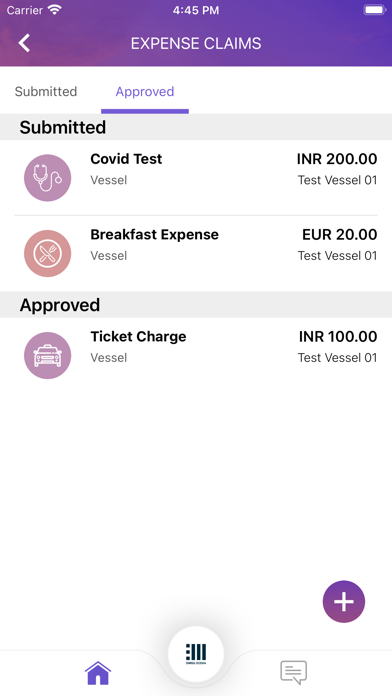Select the Approved tab
392x696 pixels.
[145, 91]
